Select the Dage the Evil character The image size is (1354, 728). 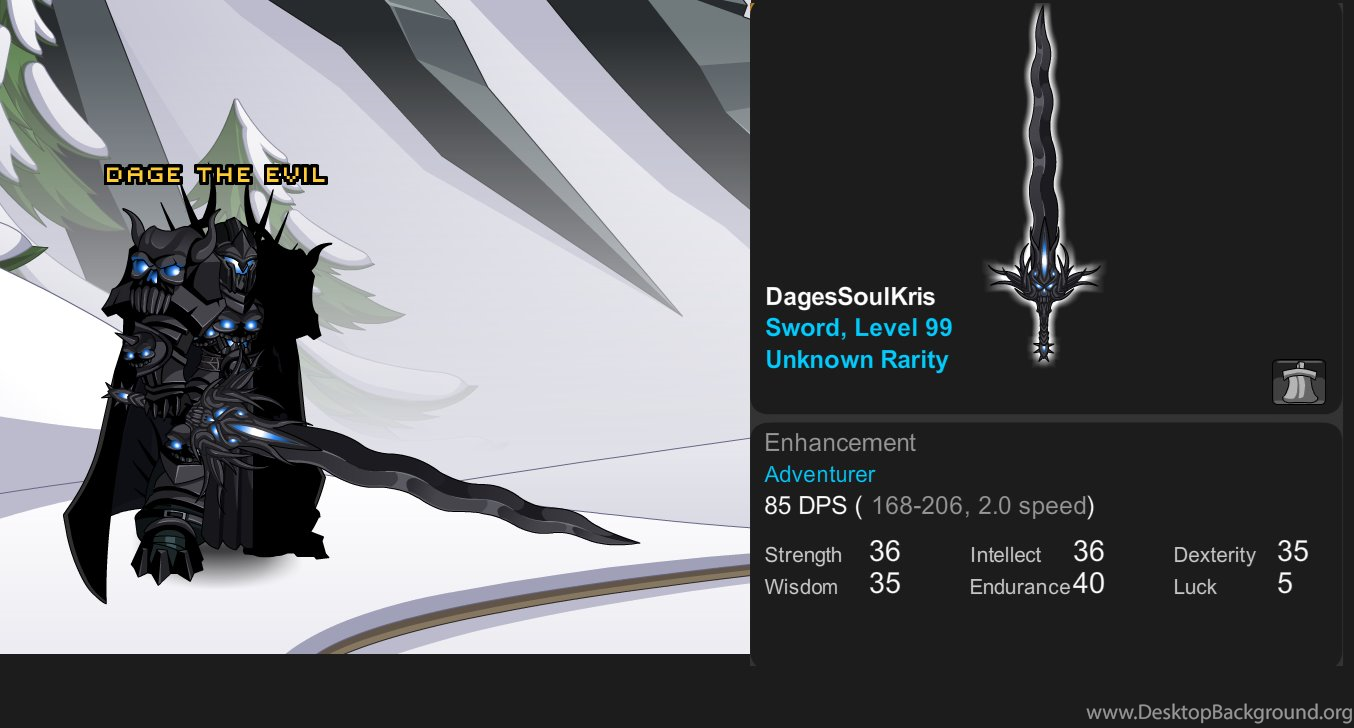pos(200,390)
